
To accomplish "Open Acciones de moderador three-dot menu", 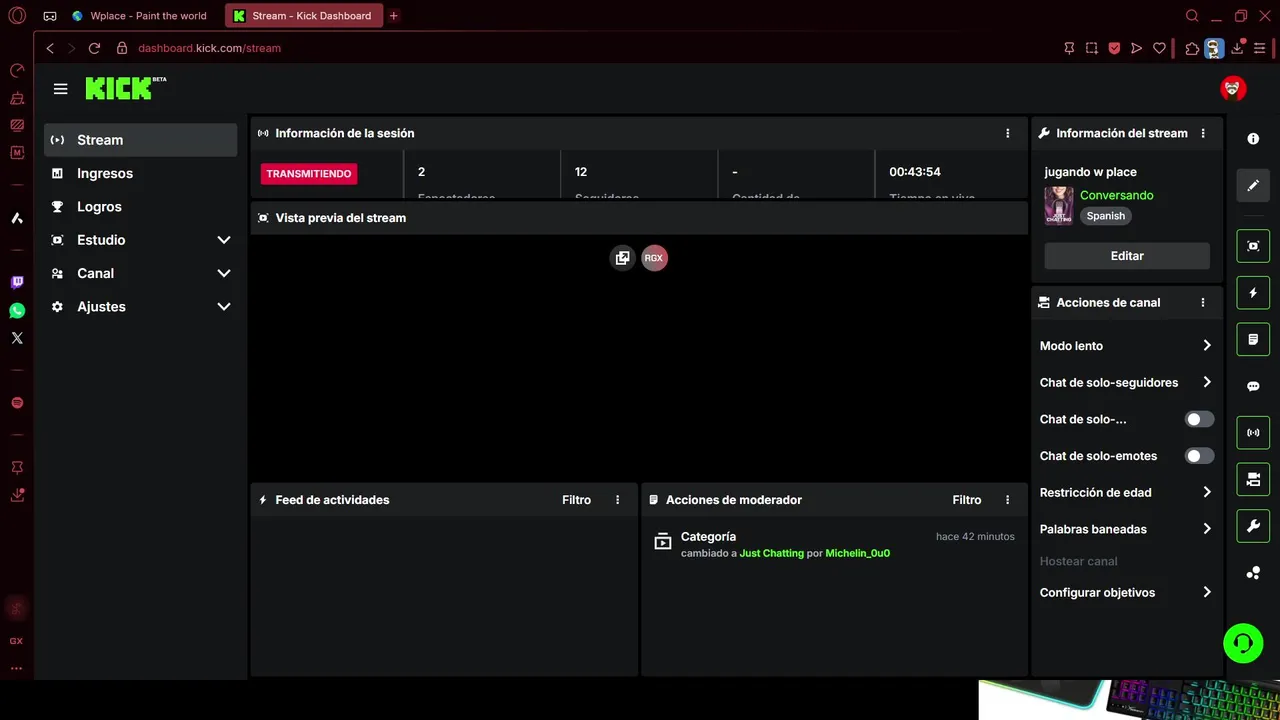I will tap(1007, 500).
